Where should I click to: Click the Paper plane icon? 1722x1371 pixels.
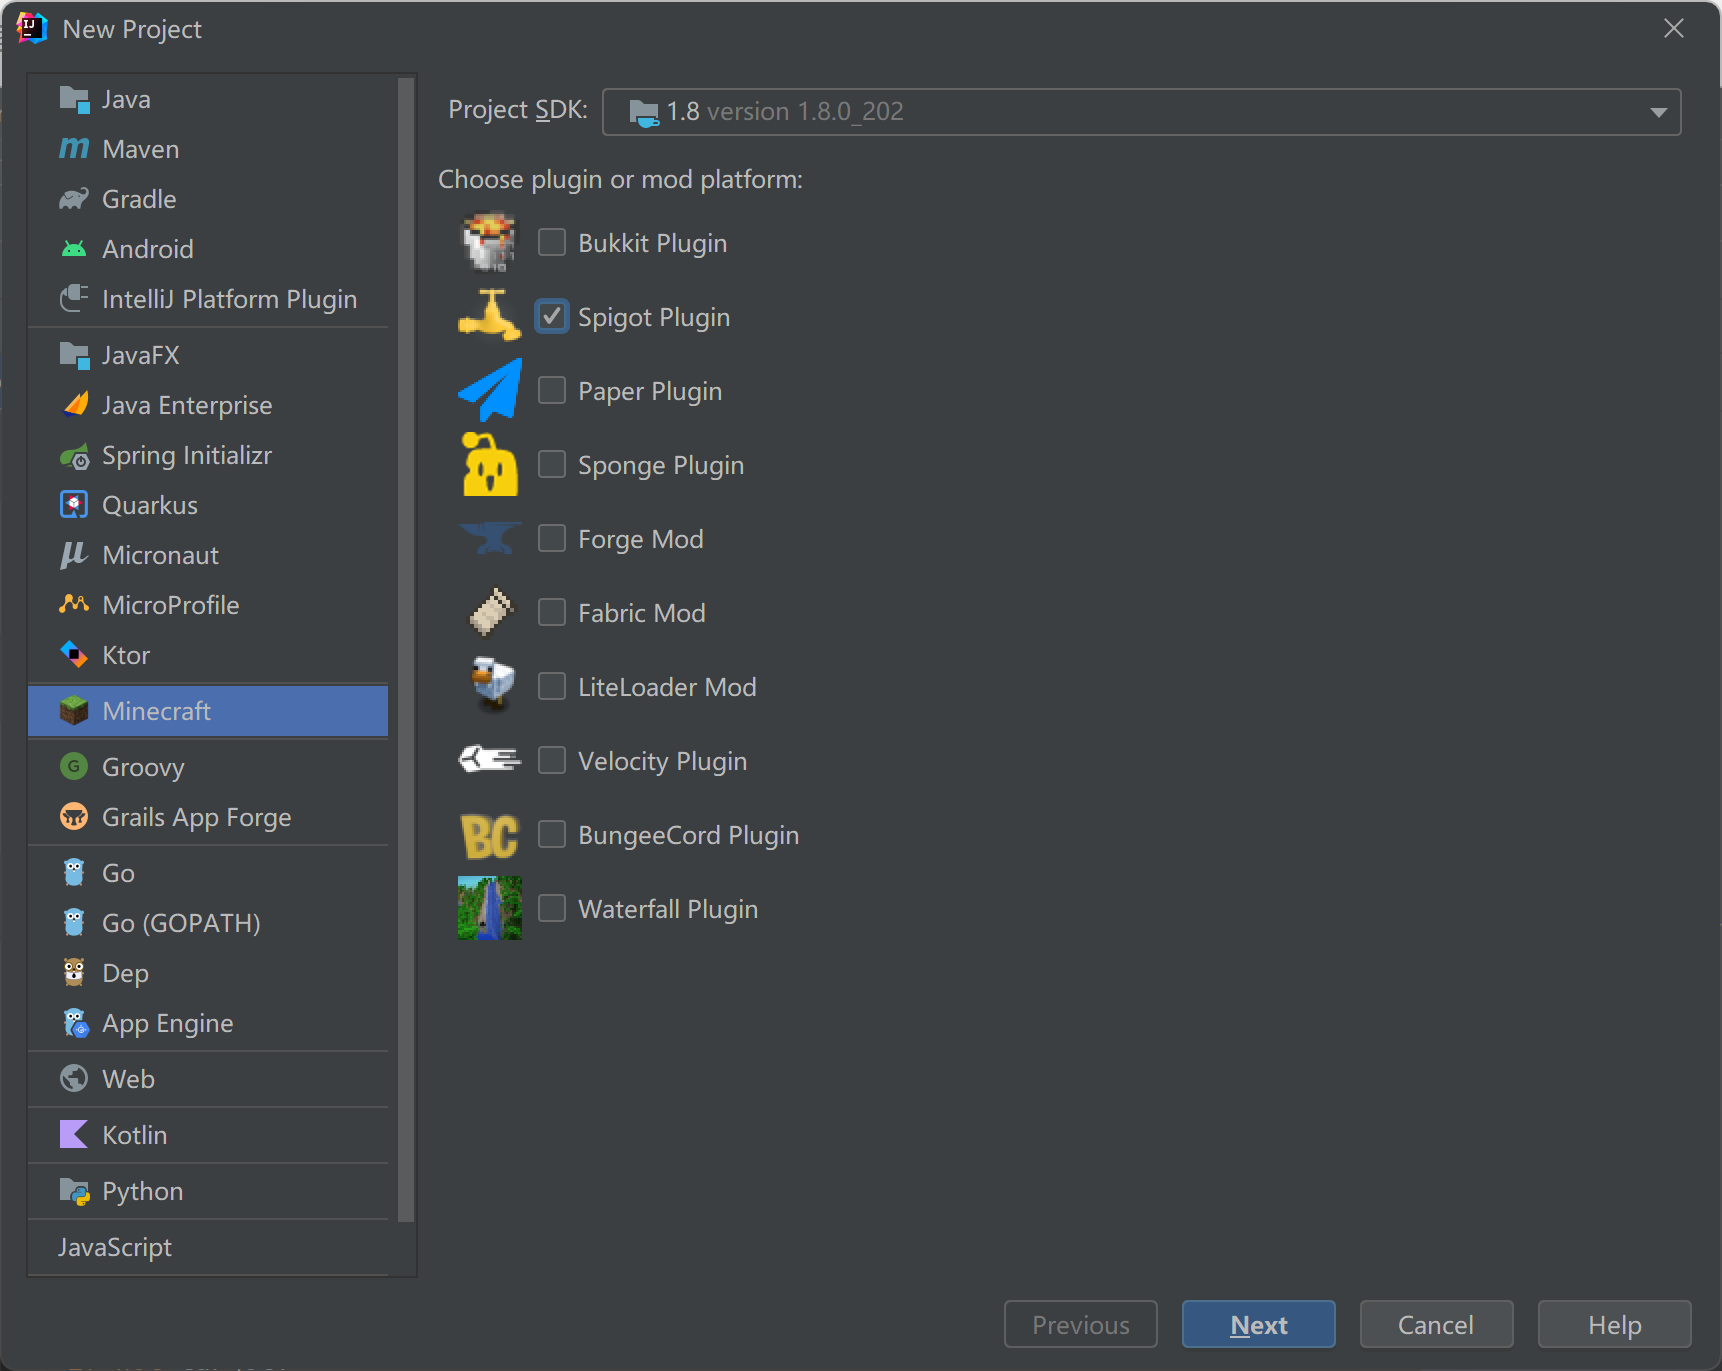490,391
